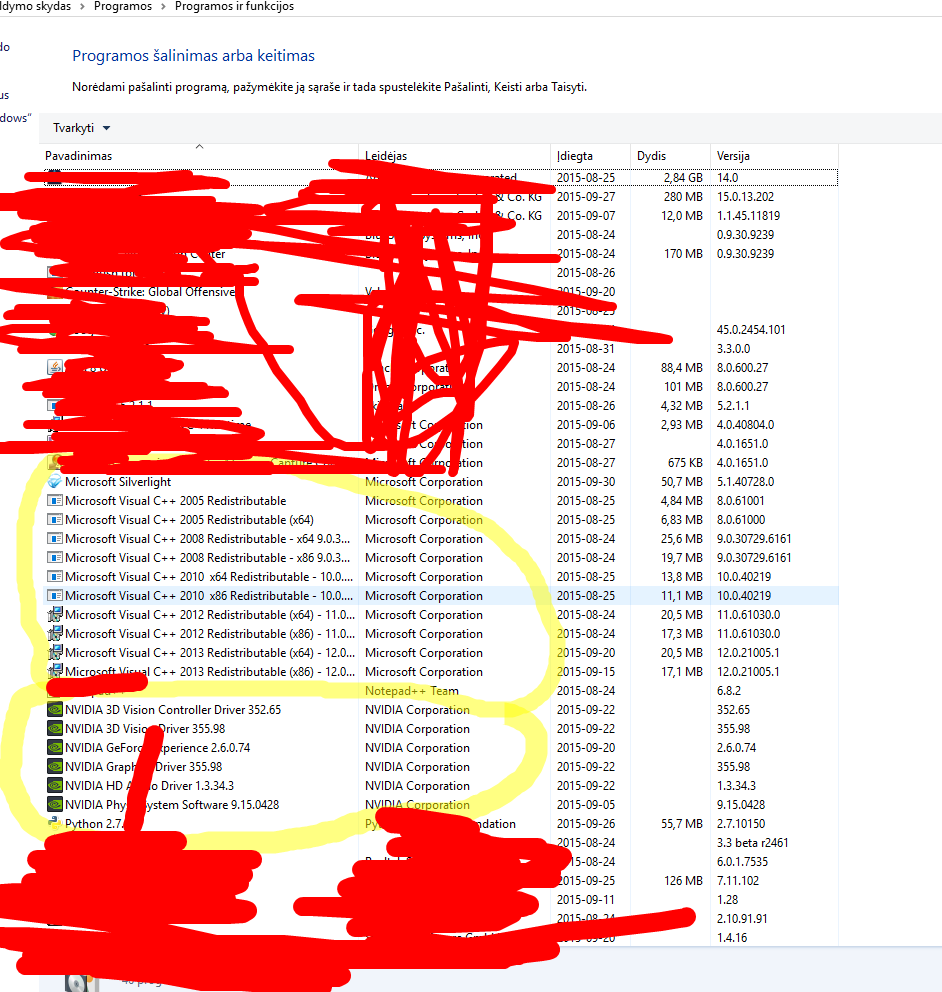This screenshot has height=992, width=942.
Task: Click the Python 2.7 program icon
Action: coord(55,824)
